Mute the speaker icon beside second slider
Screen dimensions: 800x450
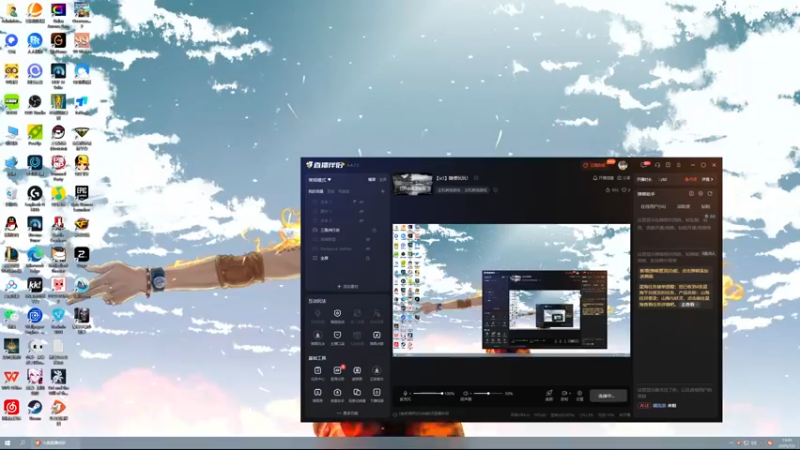(465, 393)
